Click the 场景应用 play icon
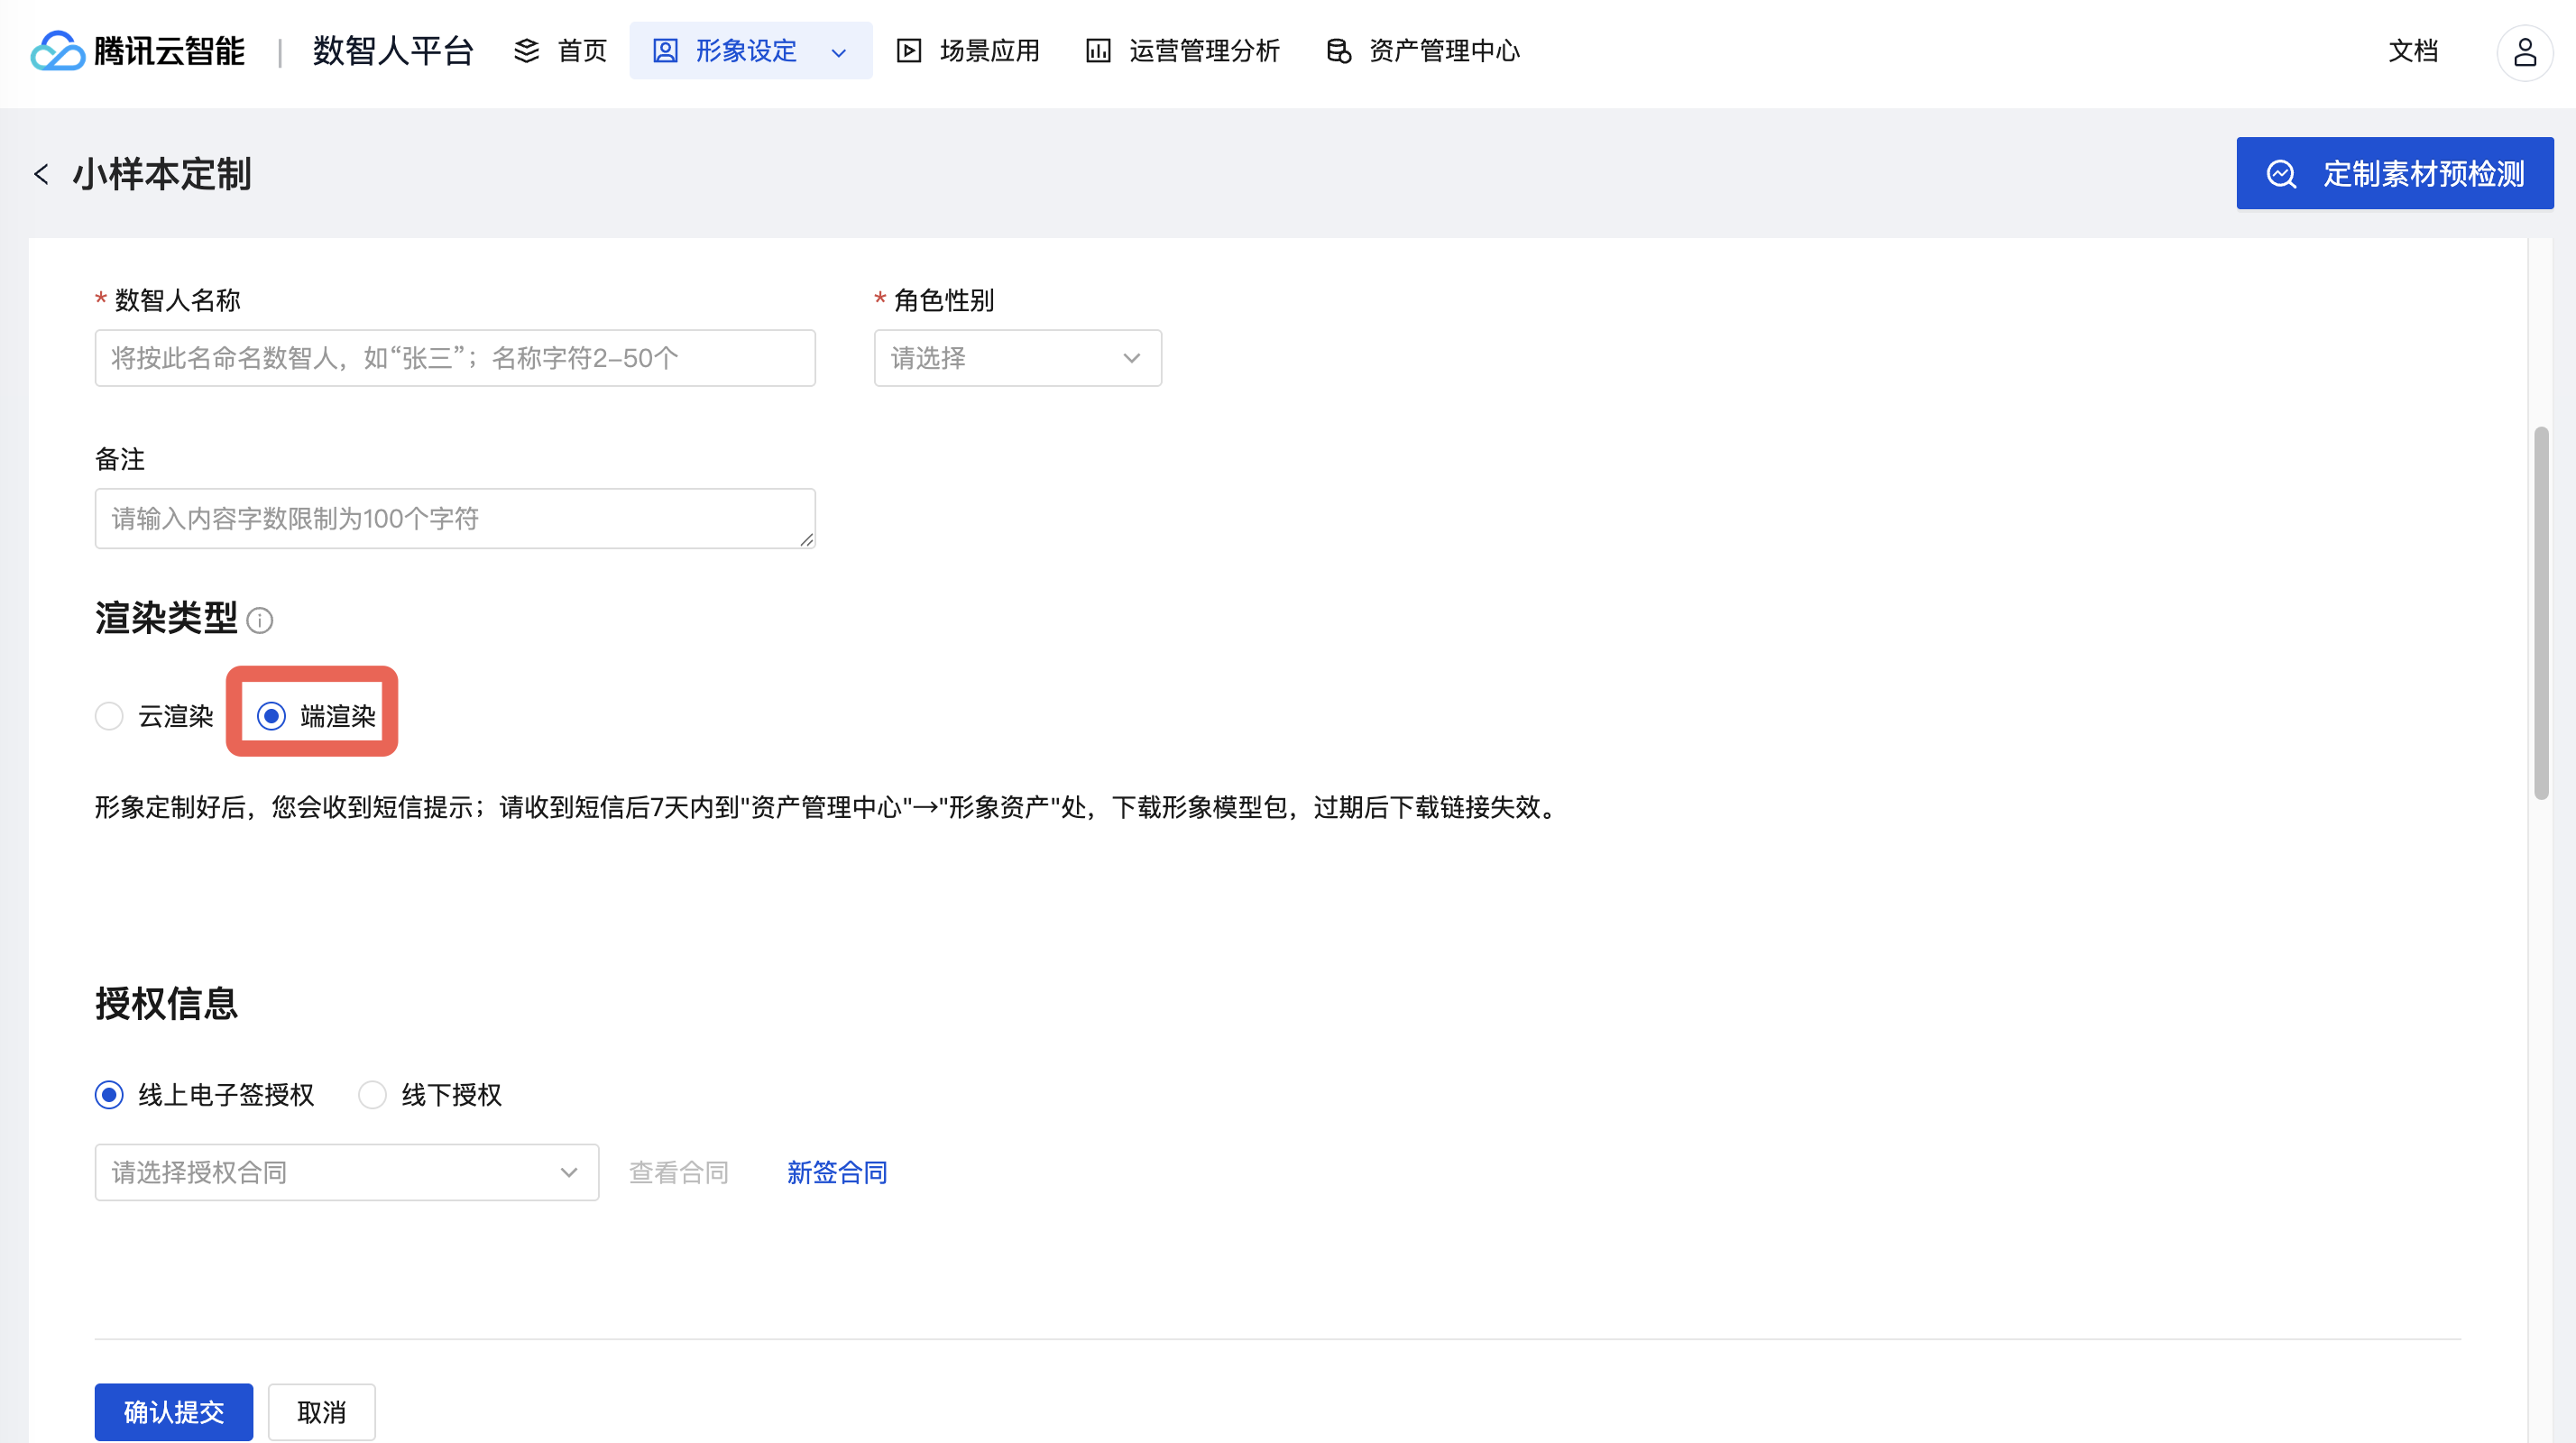The image size is (2576, 1443). coord(908,51)
